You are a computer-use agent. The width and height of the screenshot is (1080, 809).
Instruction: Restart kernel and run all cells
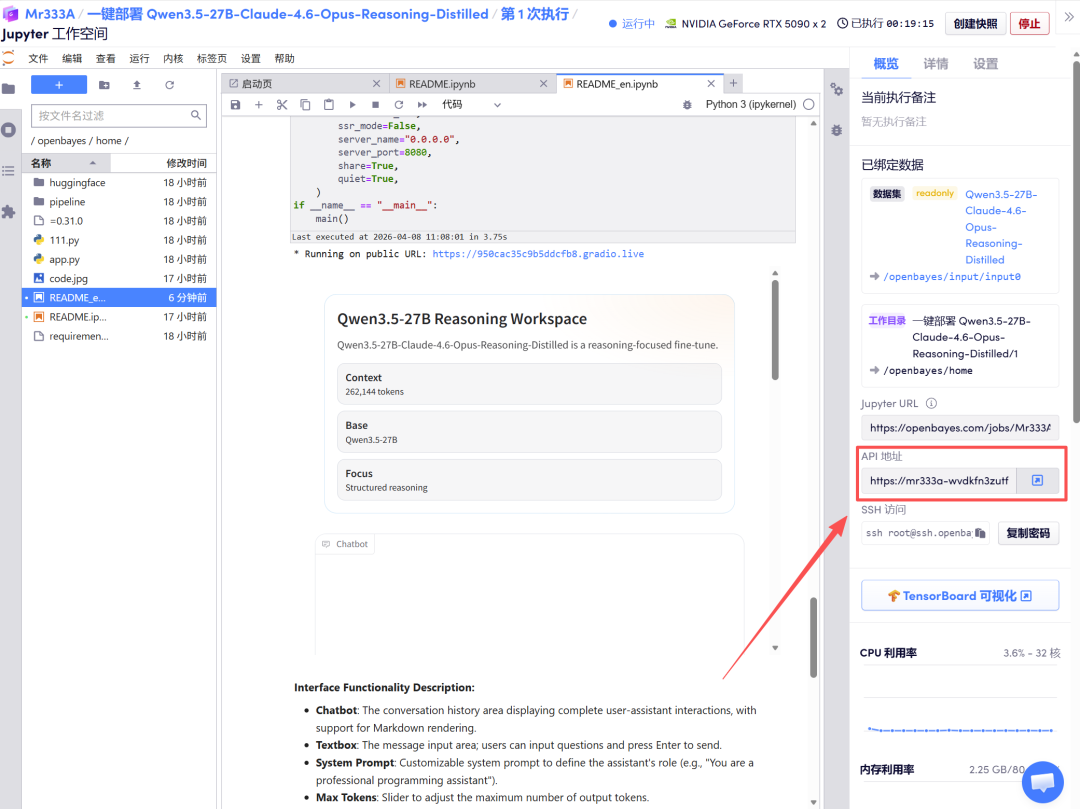(x=422, y=105)
